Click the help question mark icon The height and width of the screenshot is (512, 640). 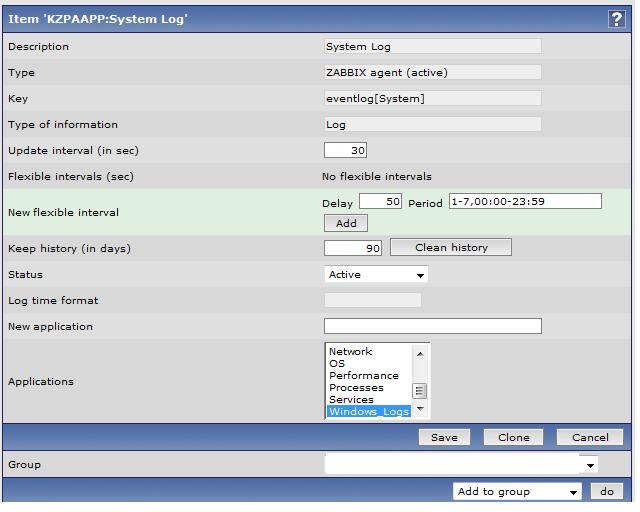point(615,19)
